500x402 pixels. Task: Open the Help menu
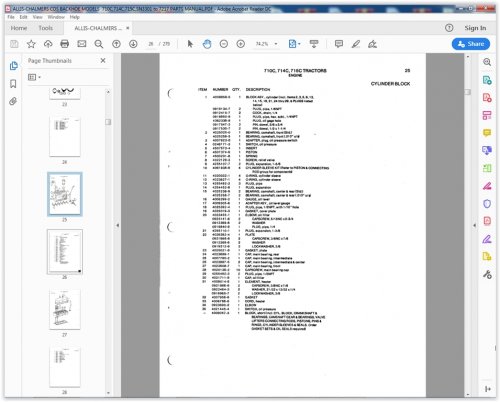coord(74,17)
